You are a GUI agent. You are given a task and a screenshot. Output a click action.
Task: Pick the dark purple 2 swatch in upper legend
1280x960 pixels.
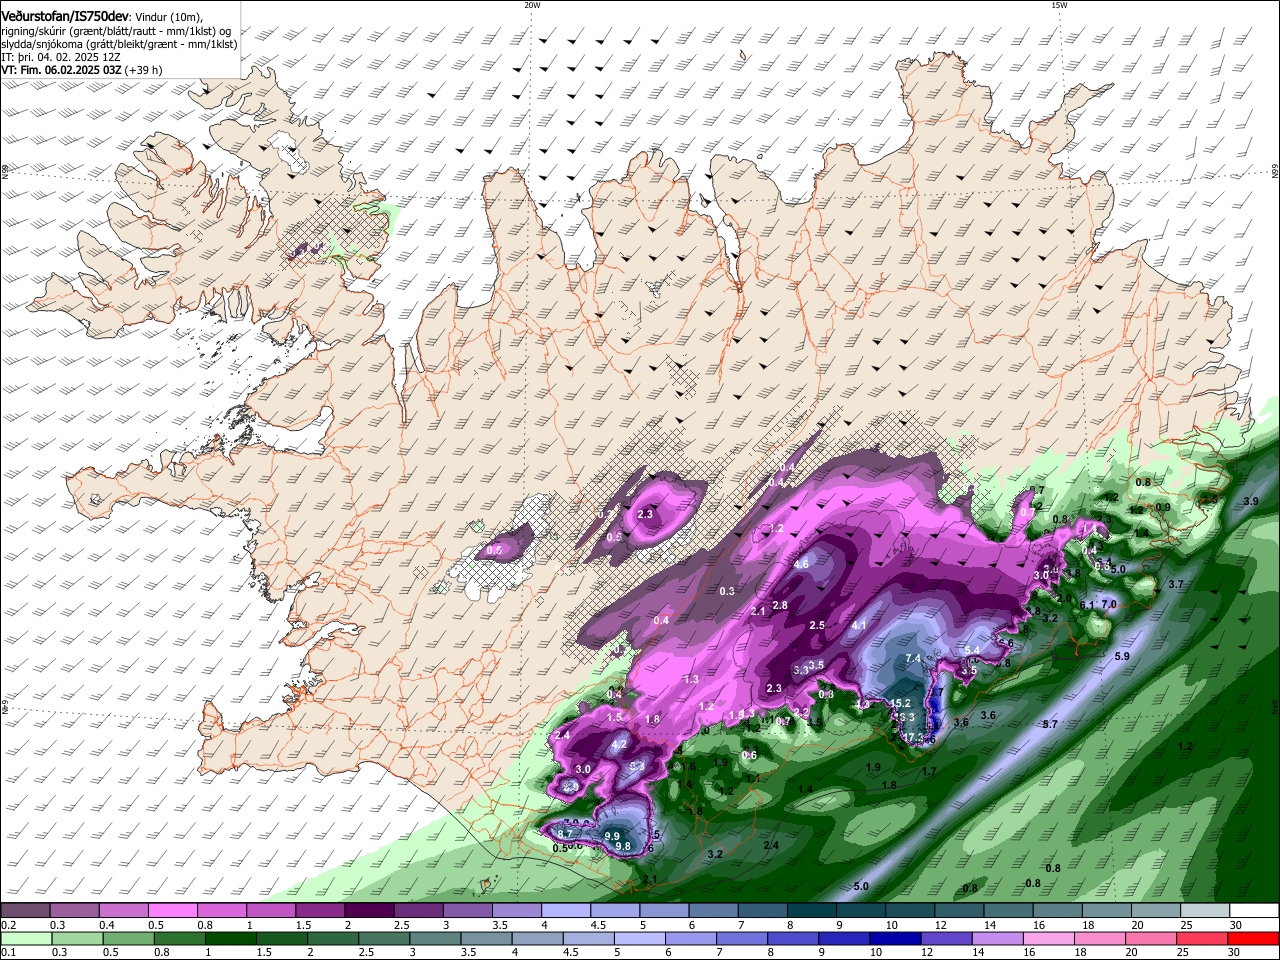[368, 911]
